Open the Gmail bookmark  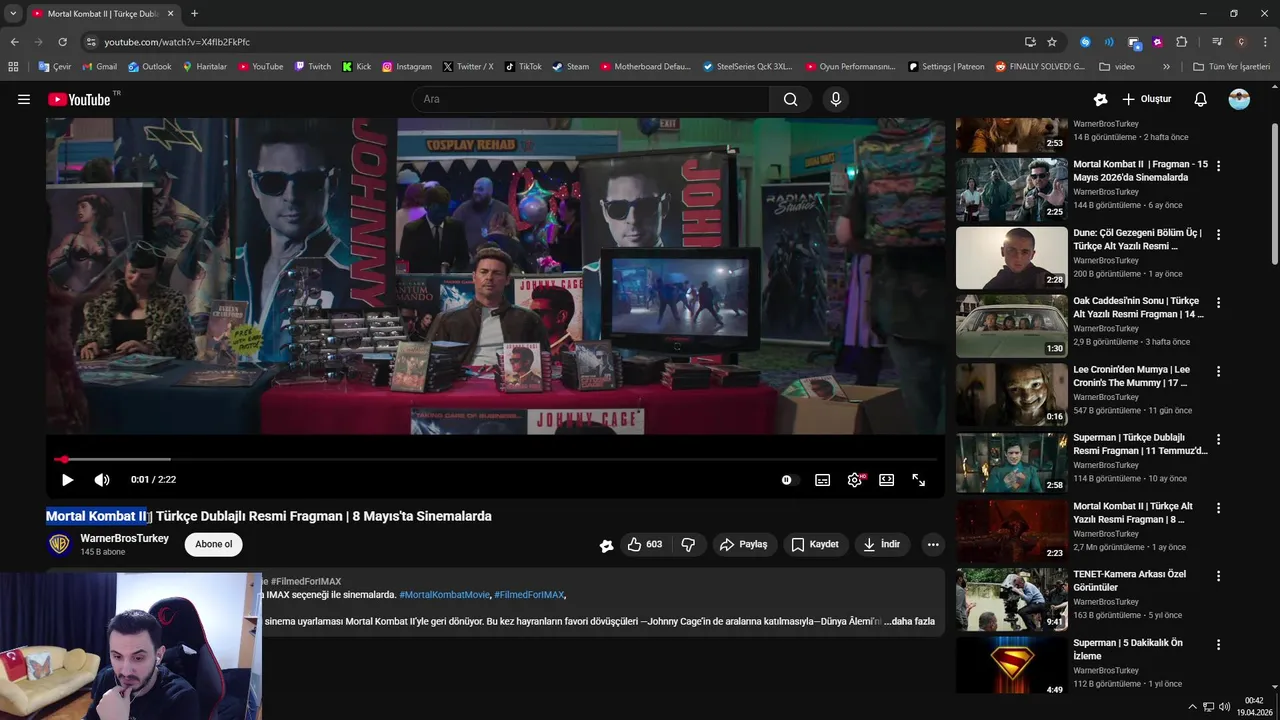[x=100, y=67]
